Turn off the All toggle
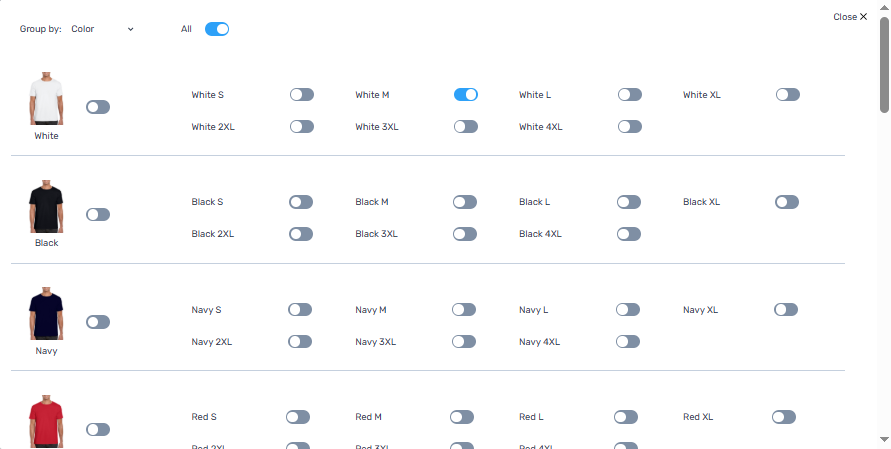The height and width of the screenshot is (449, 891). (x=217, y=29)
